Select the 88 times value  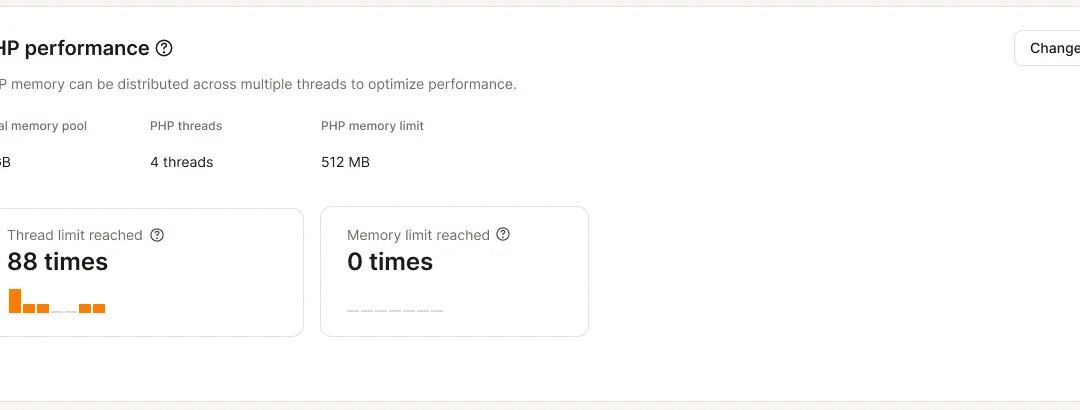click(57, 262)
